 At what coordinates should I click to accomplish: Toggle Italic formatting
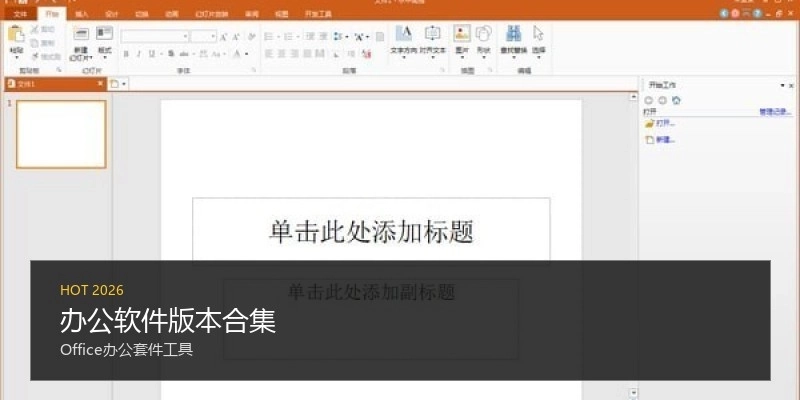click(138, 54)
